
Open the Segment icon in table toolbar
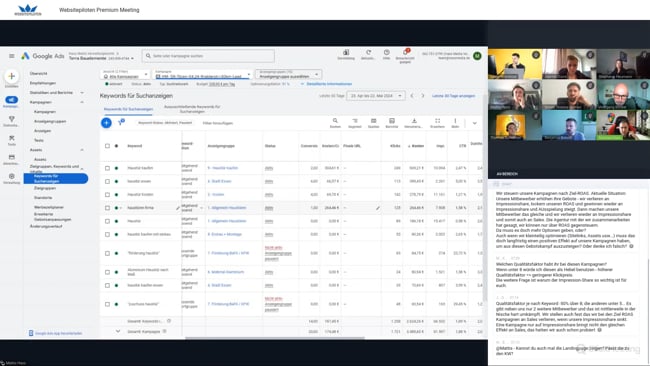click(x=355, y=121)
